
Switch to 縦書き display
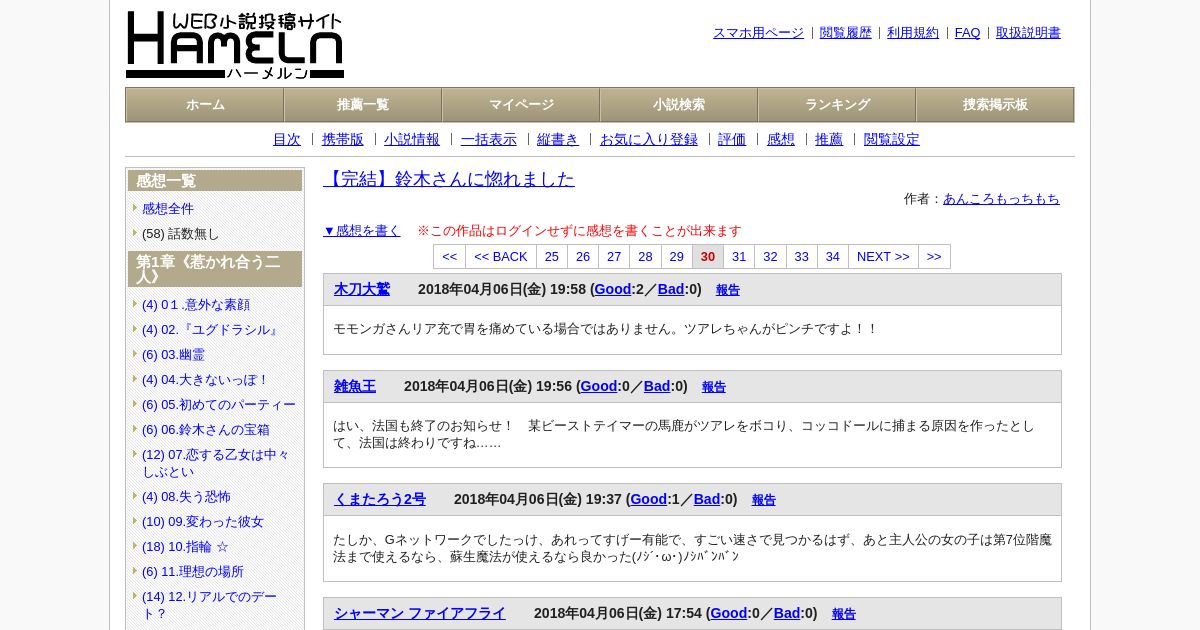tap(558, 139)
